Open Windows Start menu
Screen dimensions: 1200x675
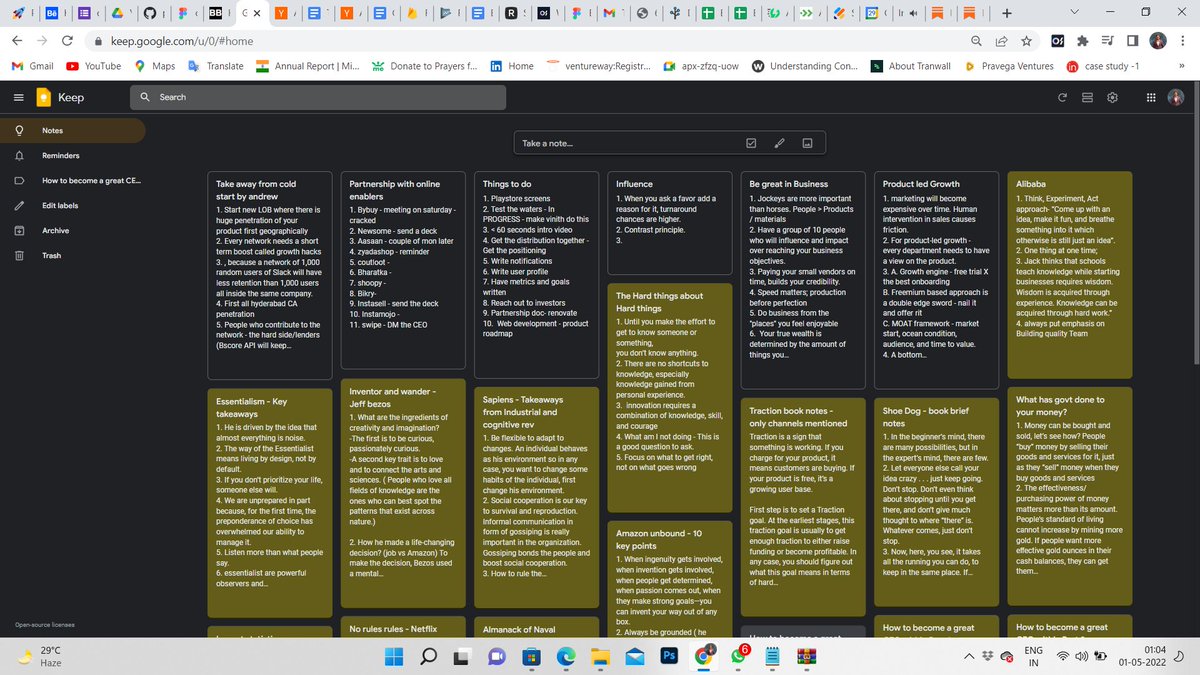click(393, 657)
